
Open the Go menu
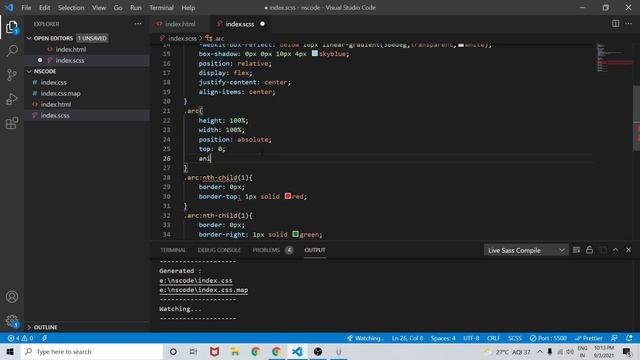click(x=118, y=8)
